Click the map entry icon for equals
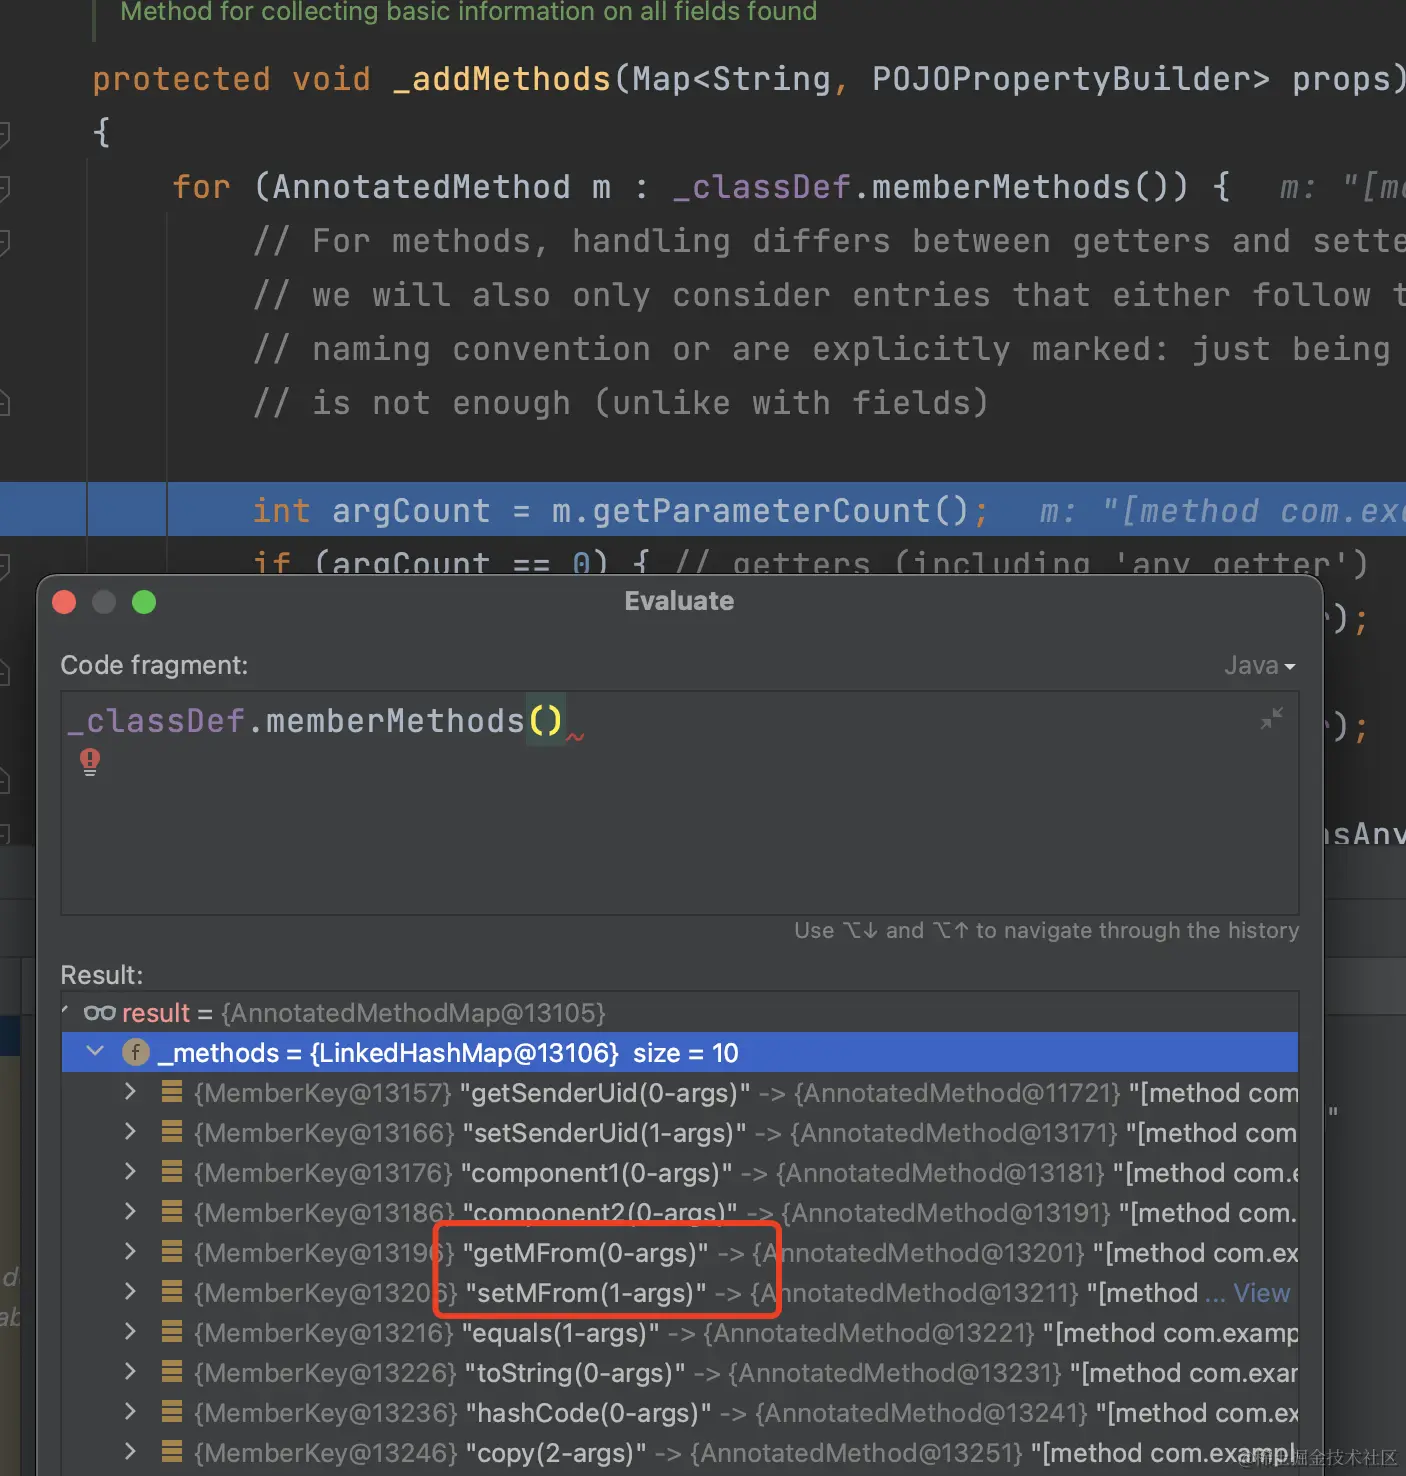Viewport: 1406px width, 1476px height. 172,1332
